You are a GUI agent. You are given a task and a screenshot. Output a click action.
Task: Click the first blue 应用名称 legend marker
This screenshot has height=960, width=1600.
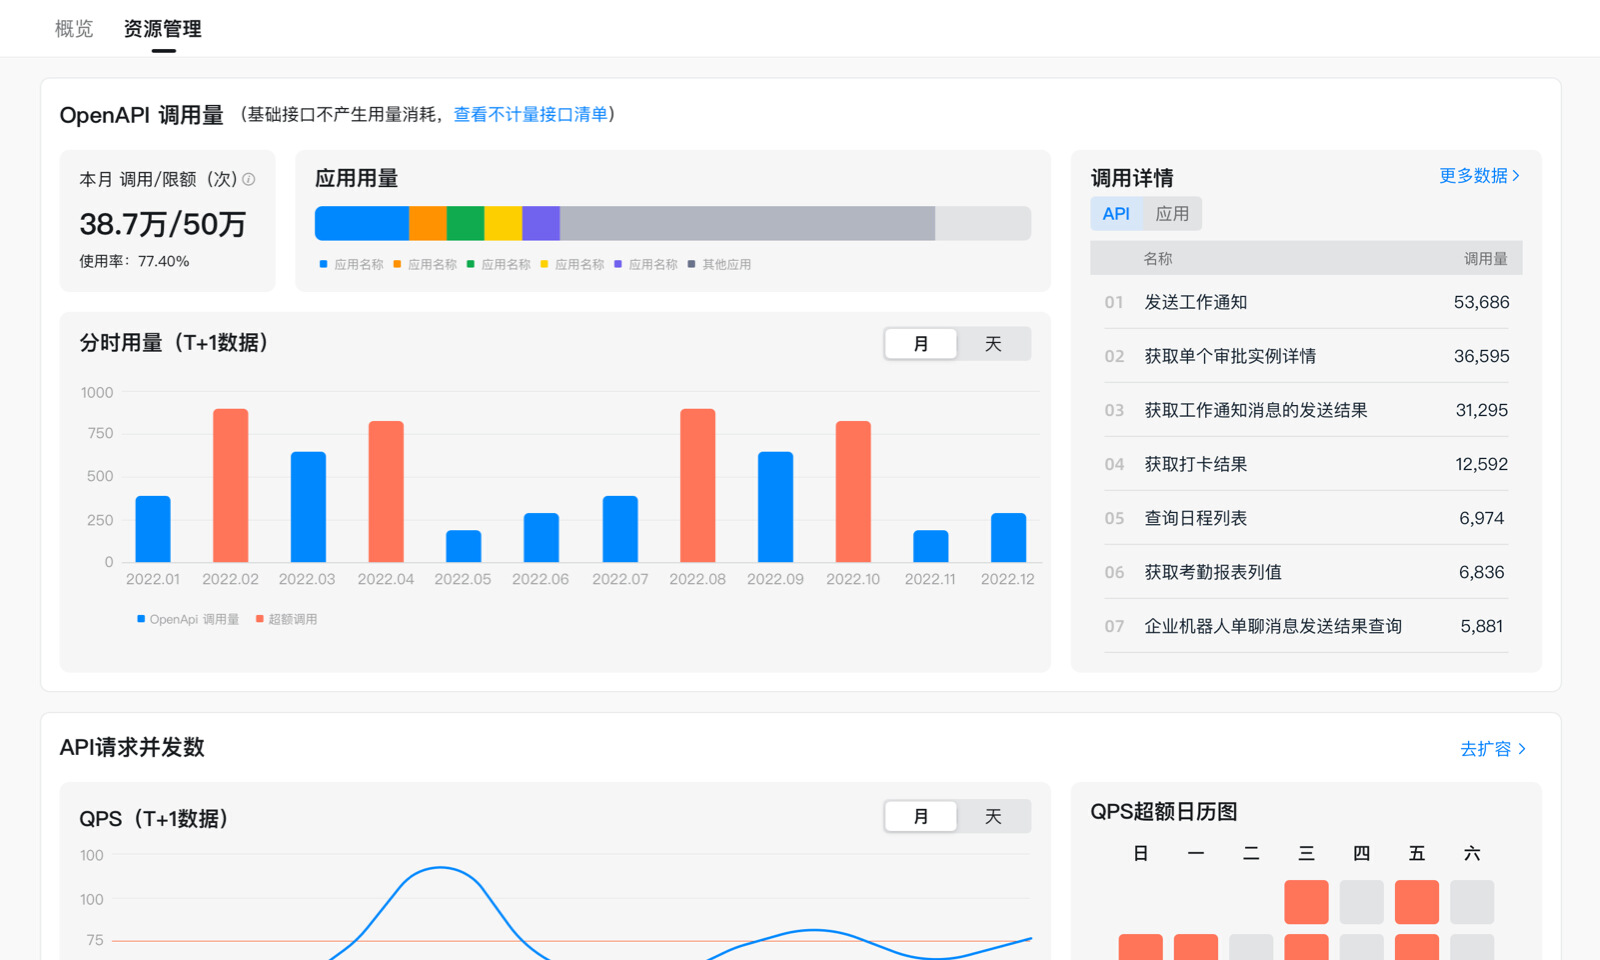(x=323, y=264)
